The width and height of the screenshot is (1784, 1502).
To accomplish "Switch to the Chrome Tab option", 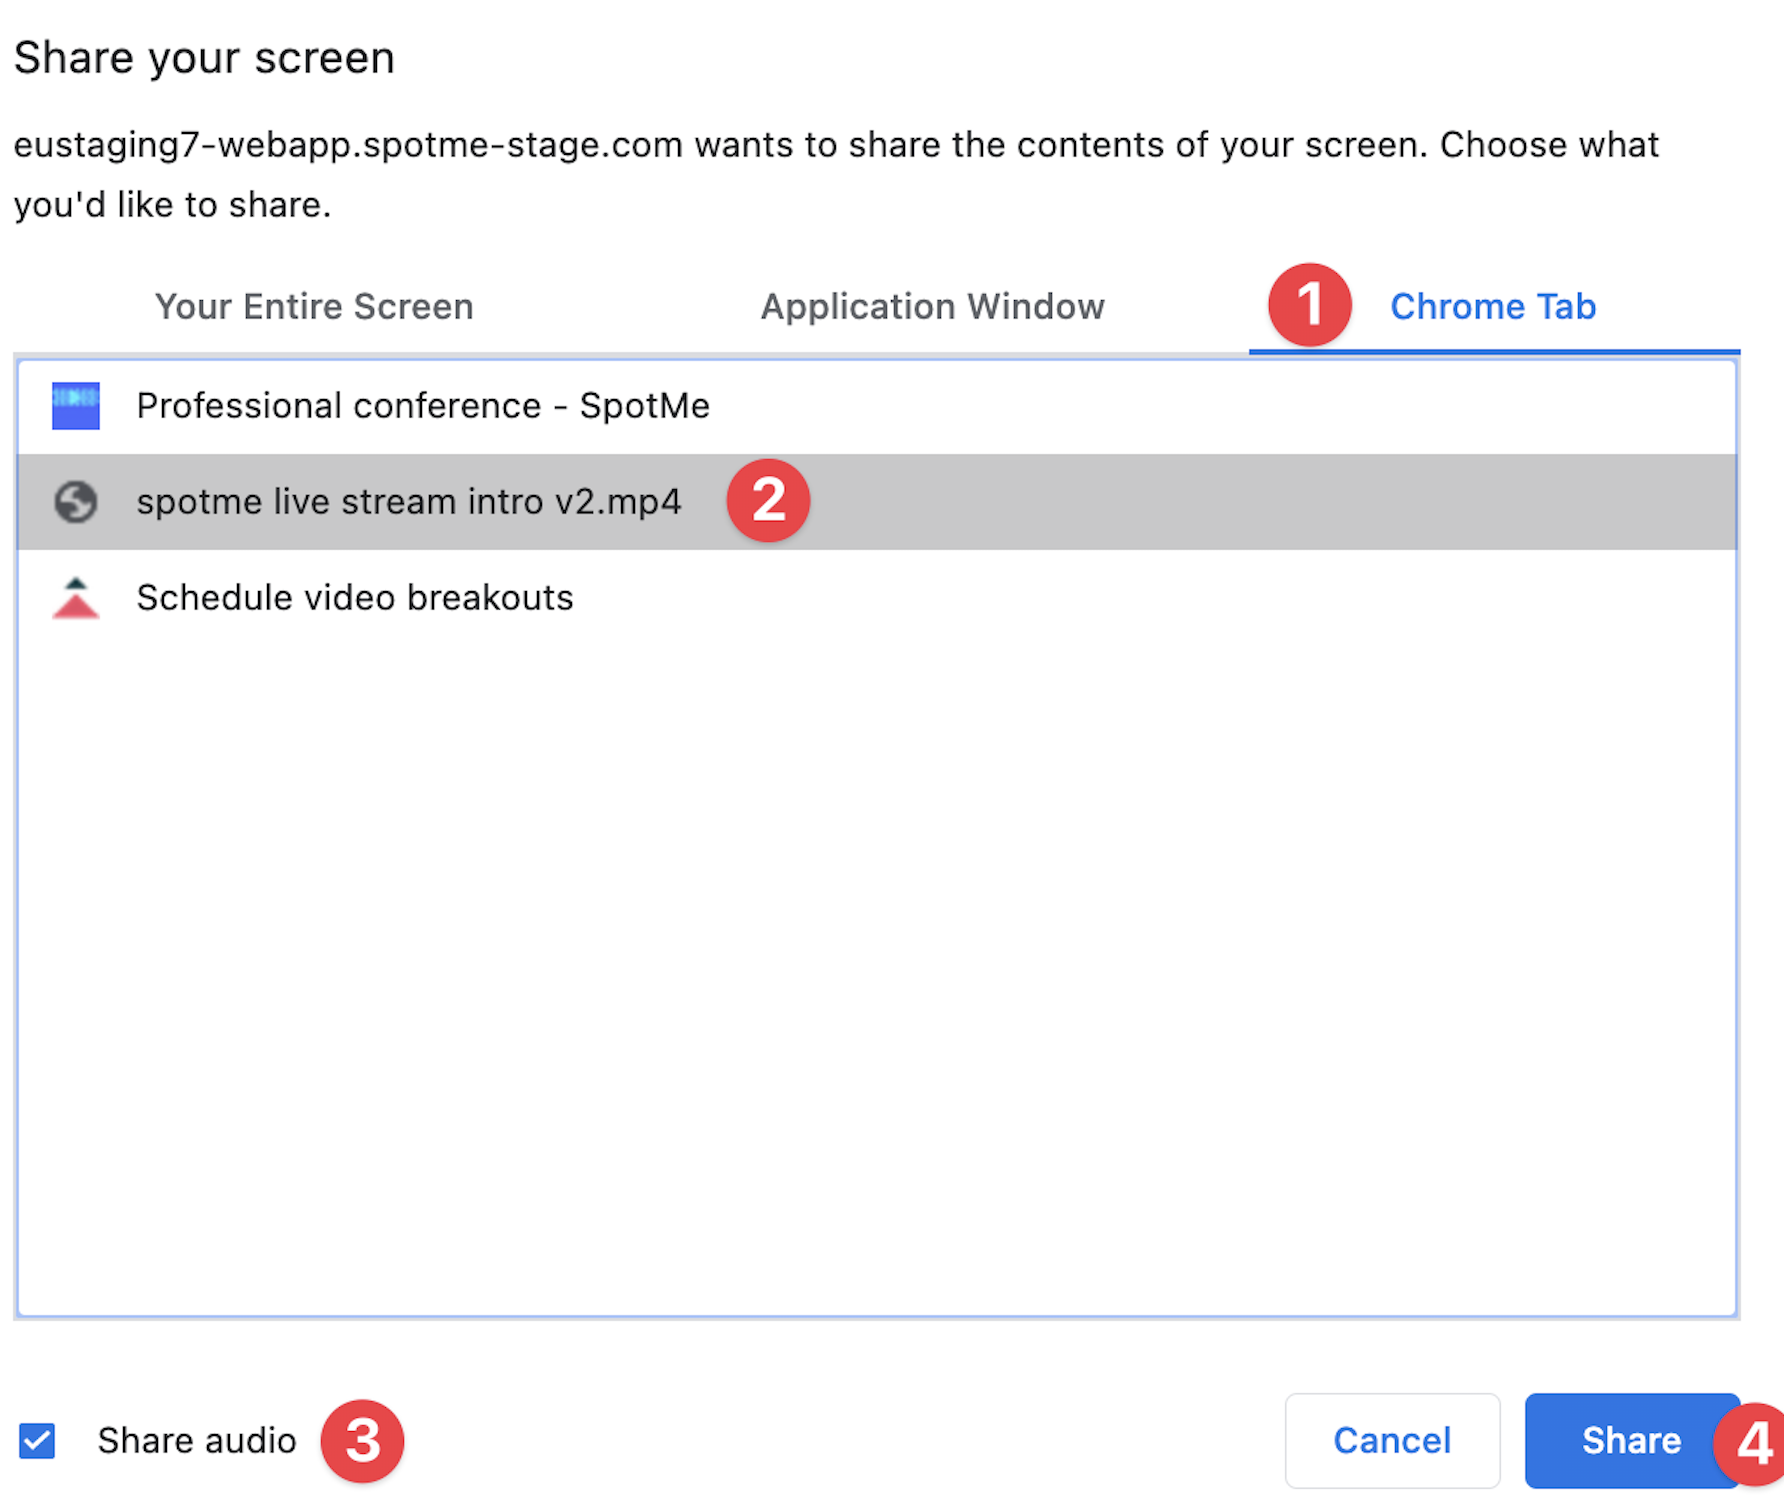I will tap(1493, 307).
